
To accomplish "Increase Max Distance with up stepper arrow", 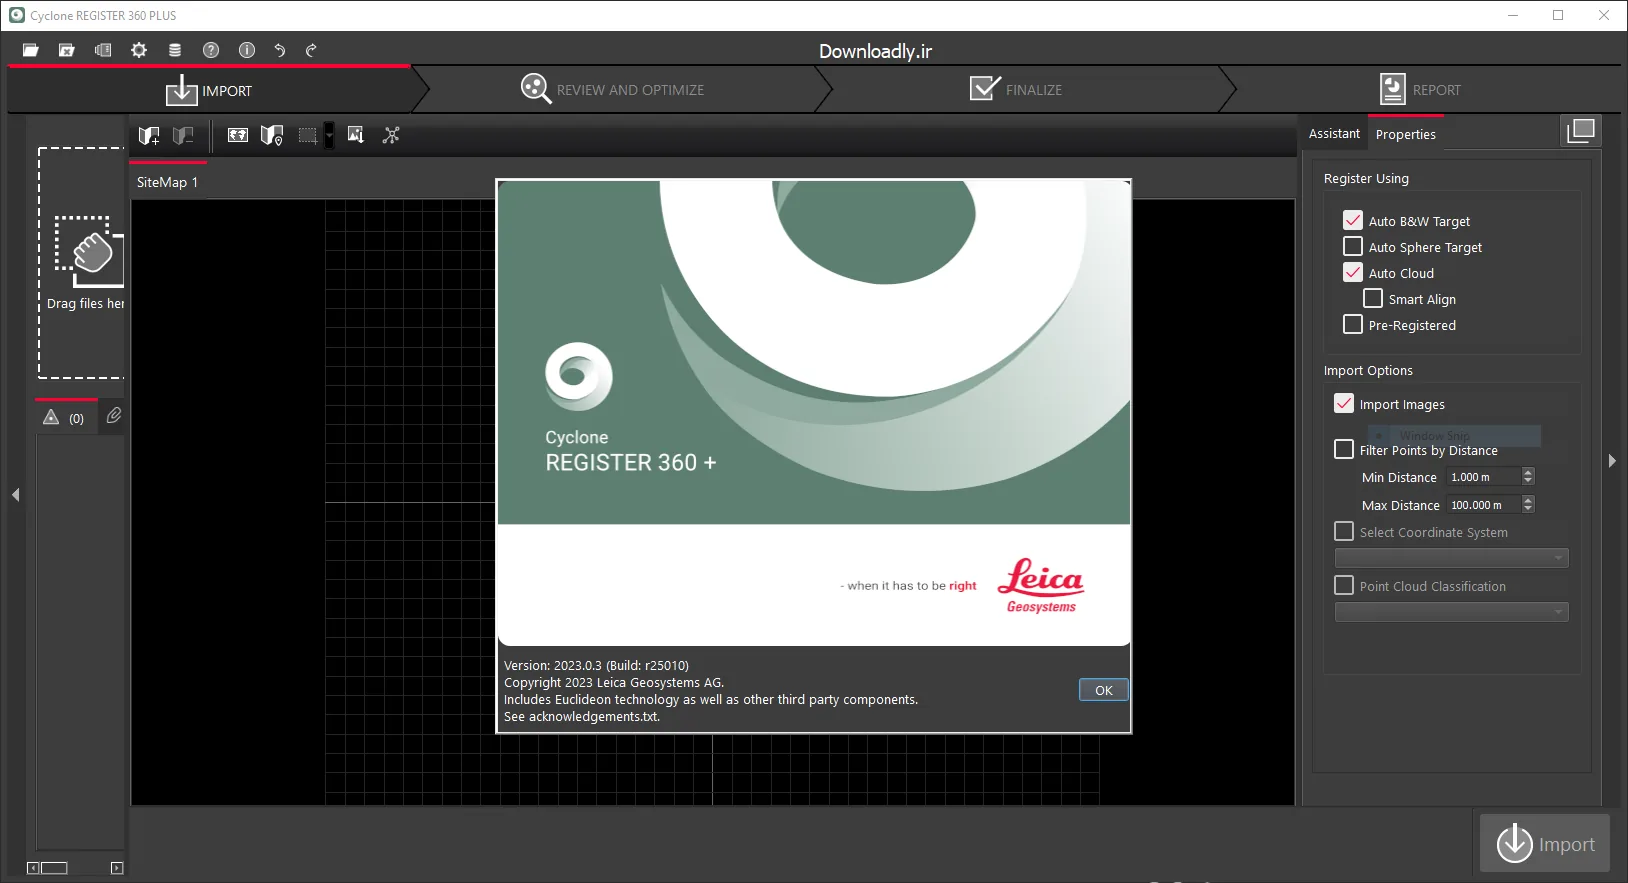I will pyautogui.click(x=1528, y=500).
